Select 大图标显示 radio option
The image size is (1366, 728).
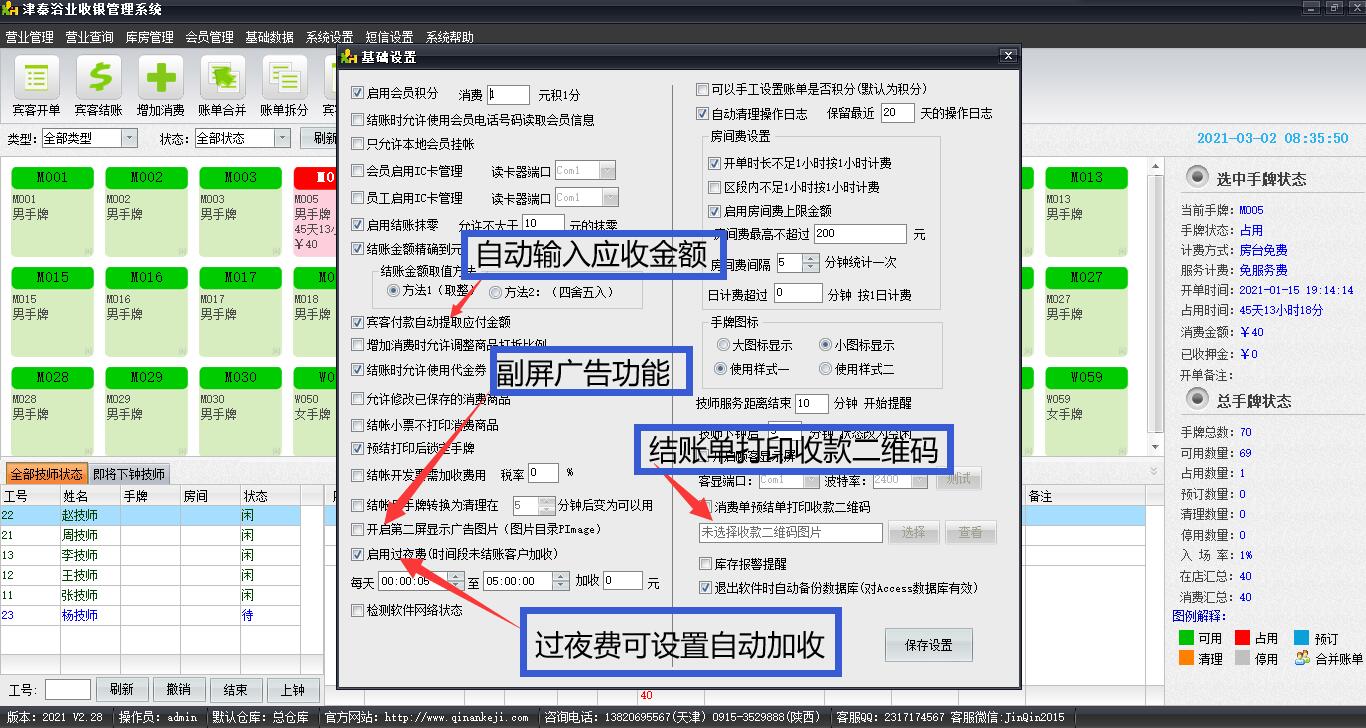[723, 345]
